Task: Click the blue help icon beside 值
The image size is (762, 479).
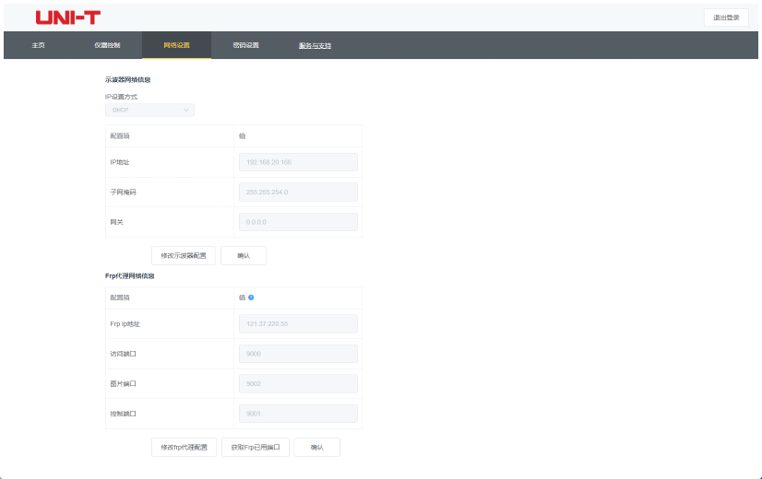Action: 251,297
